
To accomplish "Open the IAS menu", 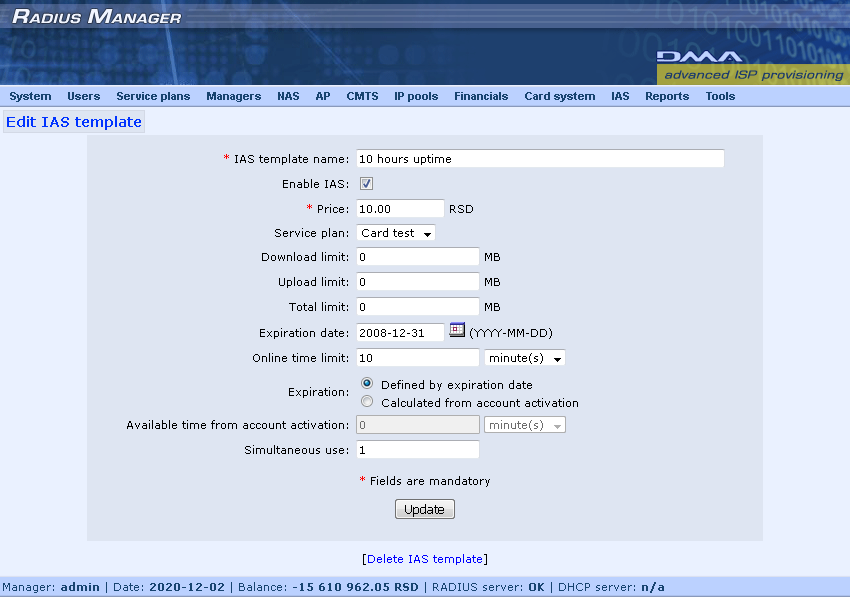I will 620,96.
